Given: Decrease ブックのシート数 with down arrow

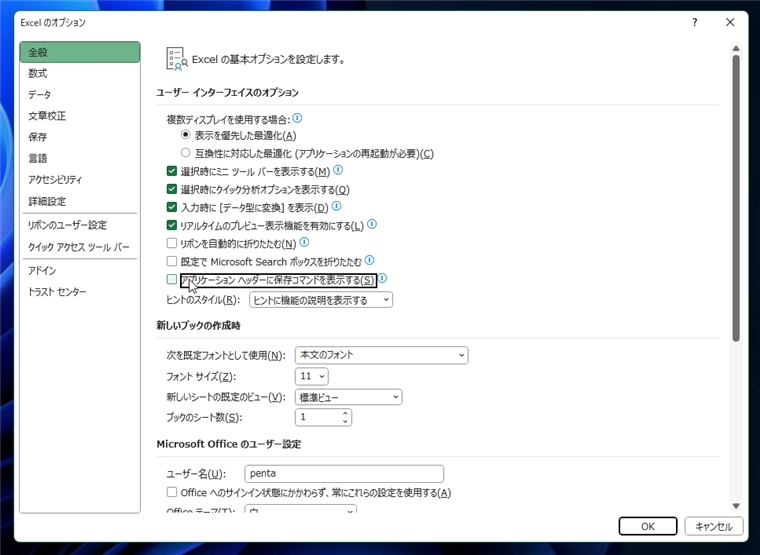Looking at the screenshot, I should (345, 421).
